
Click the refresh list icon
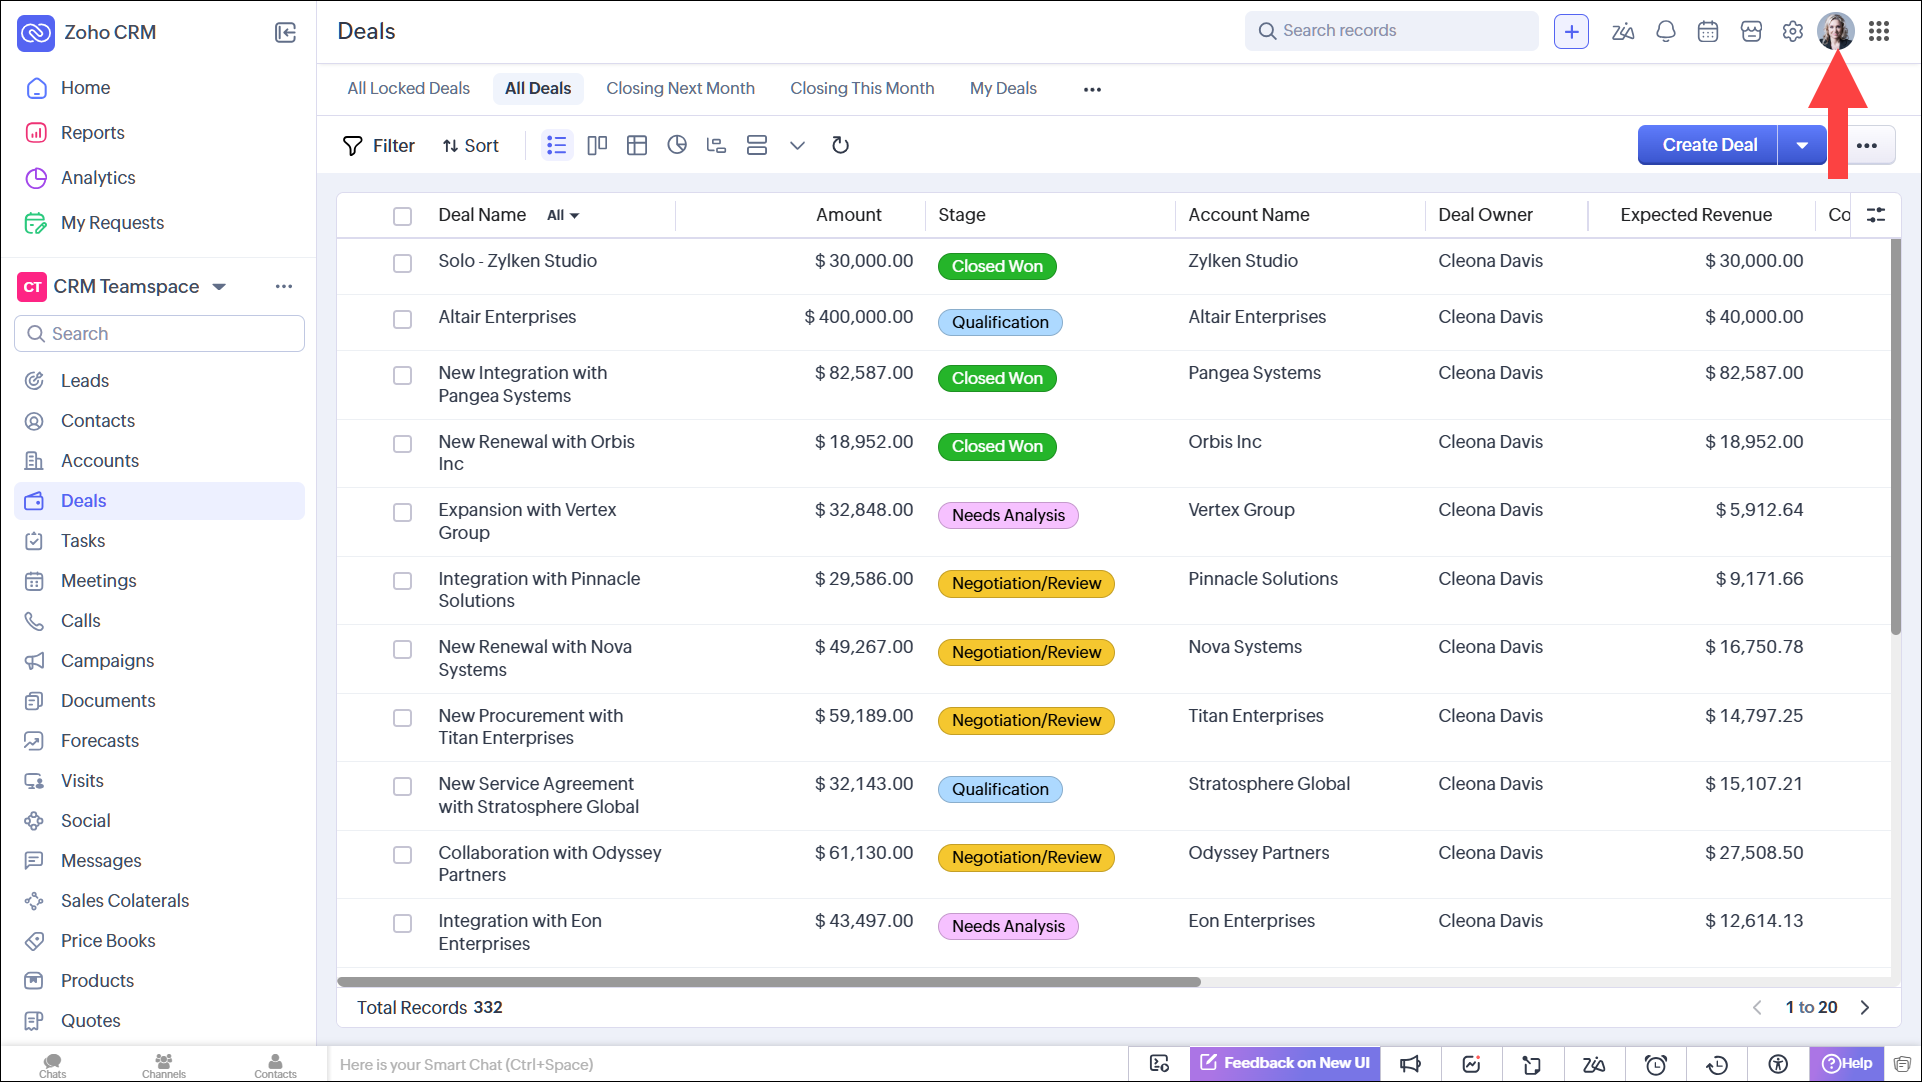(840, 146)
